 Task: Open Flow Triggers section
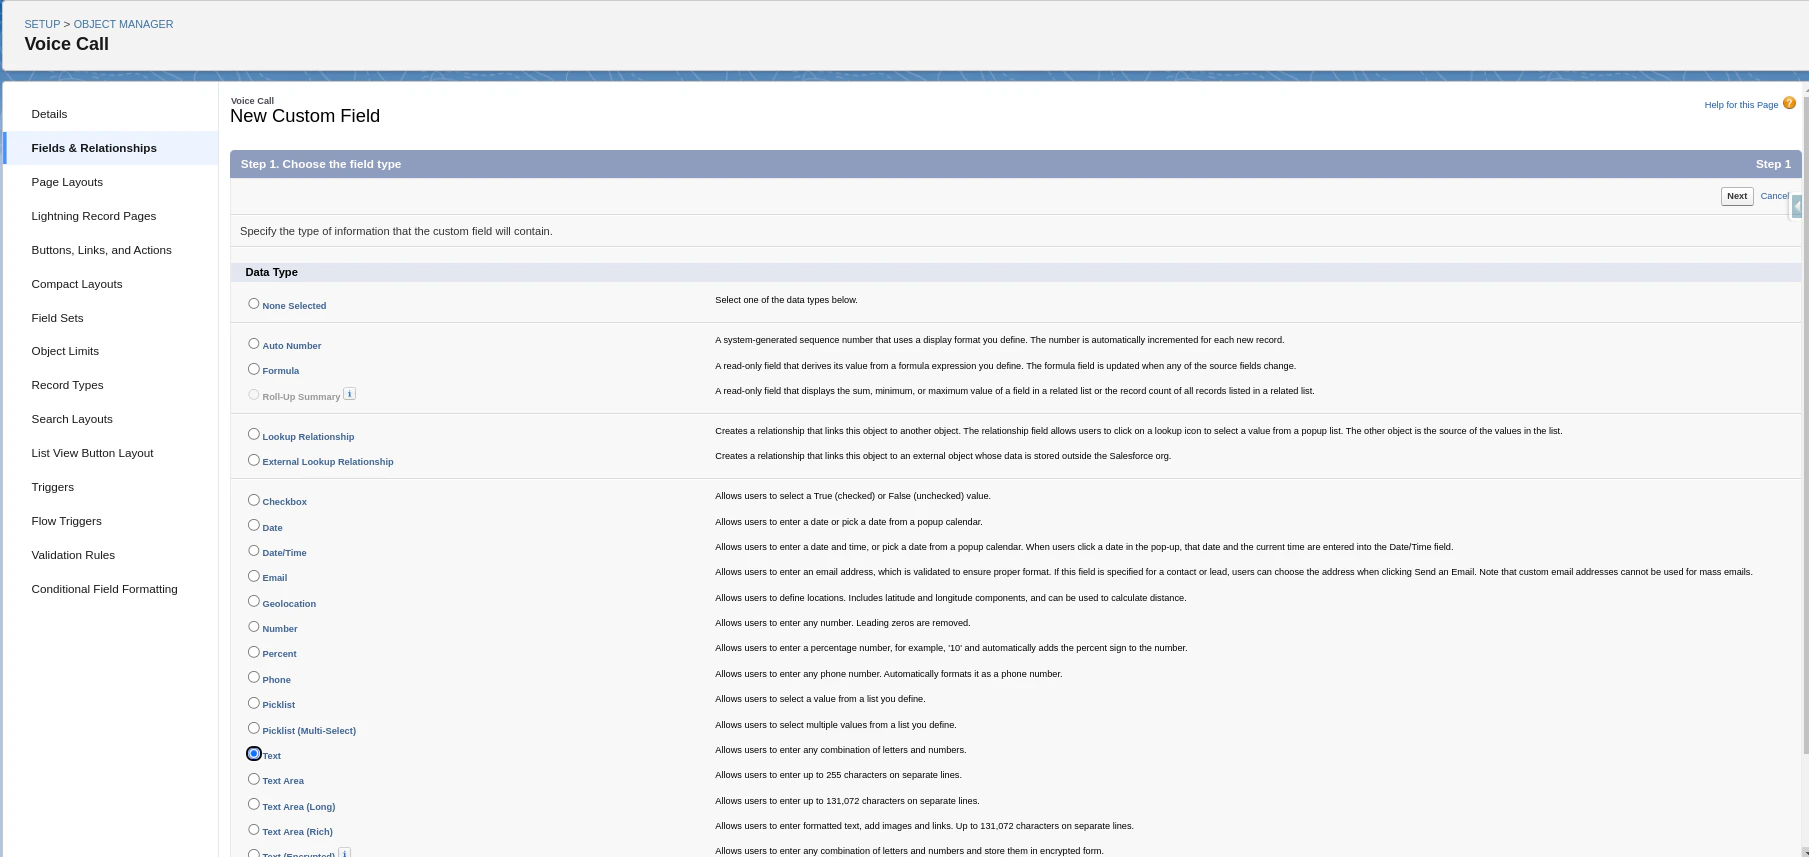pos(110,521)
